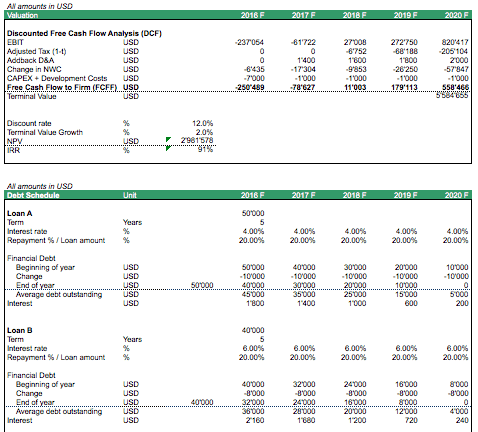Image resolution: width=478 pixels, height=432 pixels.
Task: Select 2016 F EBIT value -237'054
Action: pos(249,42)
